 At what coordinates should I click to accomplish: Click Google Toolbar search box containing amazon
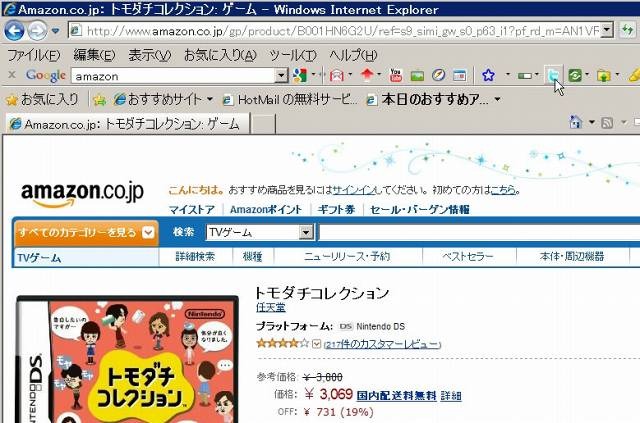(174, 76)
